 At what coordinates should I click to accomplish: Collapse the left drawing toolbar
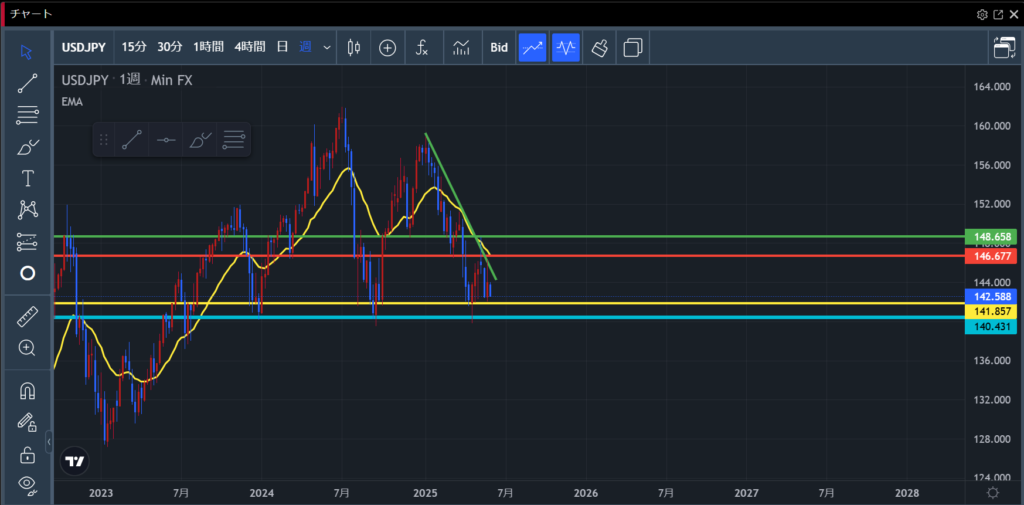point(49,442)
